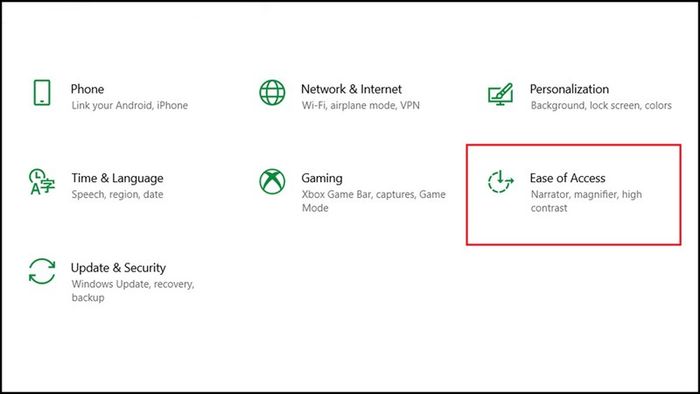Screen dimensions: 700x394
Task: Open the Gaming settings title
Action: [322, 178]
